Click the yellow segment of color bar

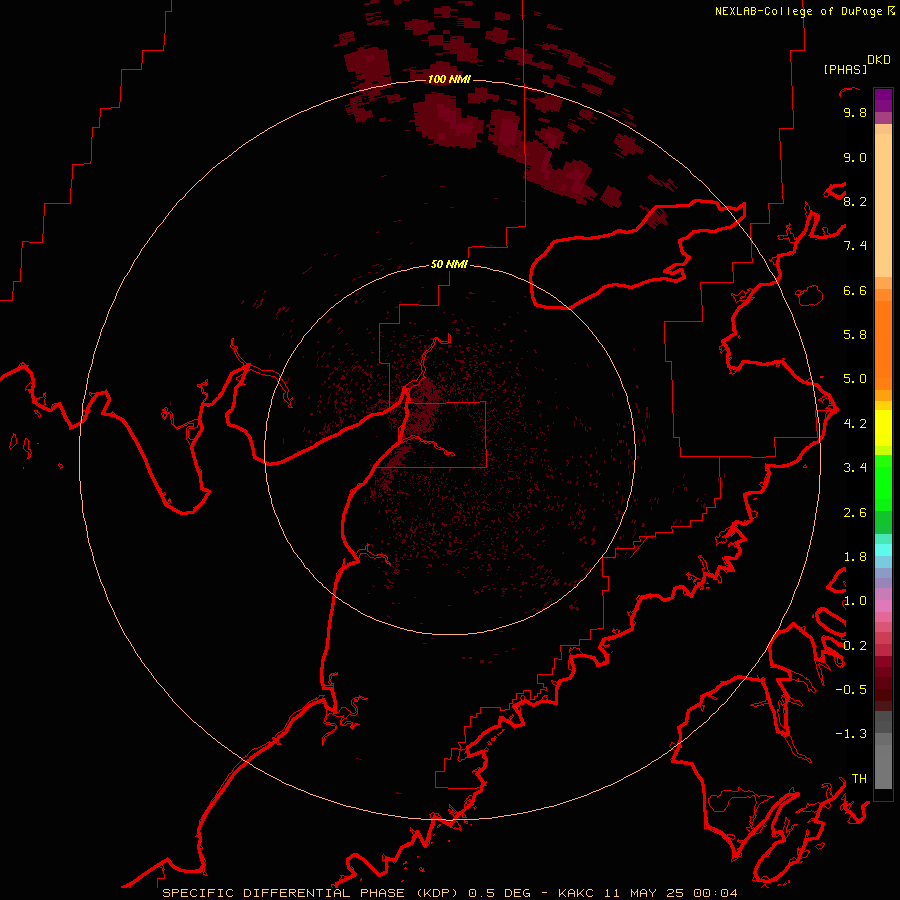coord(883,428)
